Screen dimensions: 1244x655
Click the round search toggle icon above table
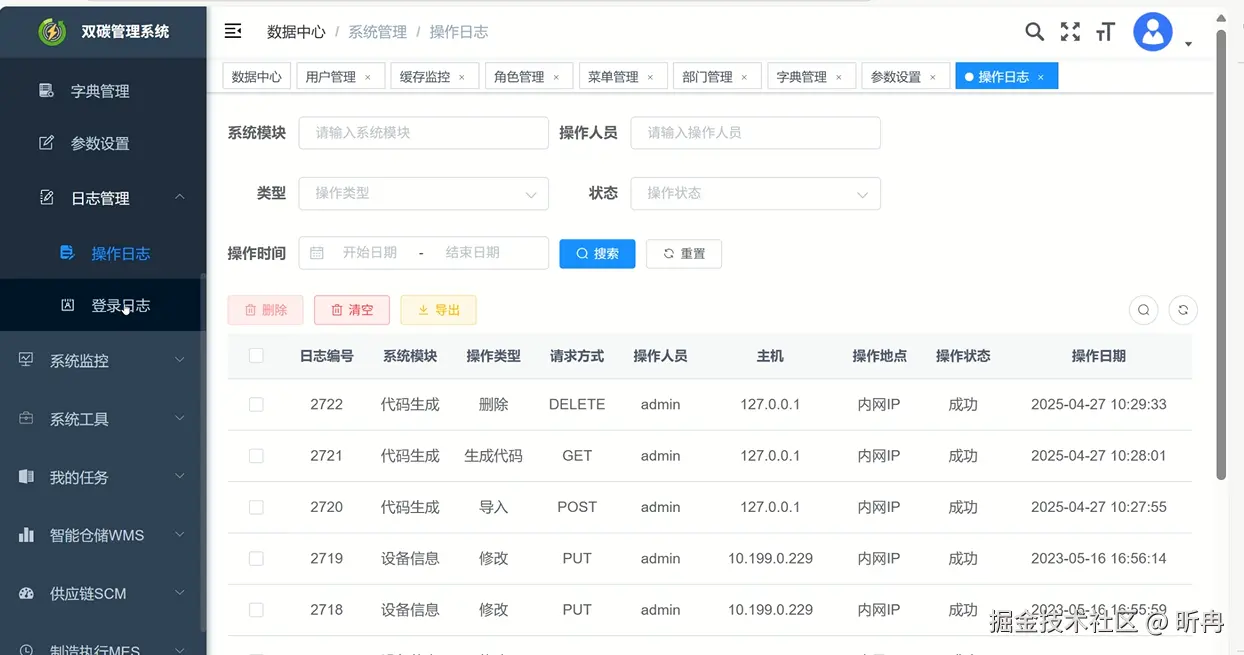[x=1143, y=310]
